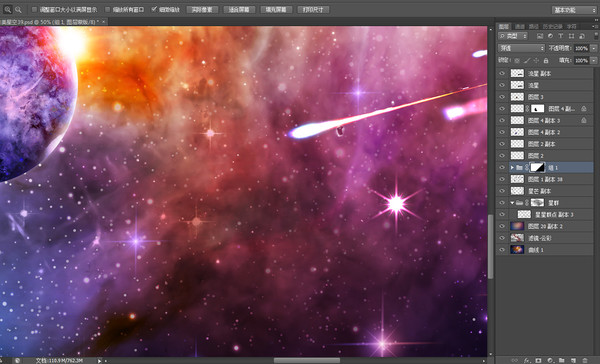Click the fx layer style icon
The width and height of the screenshot is (600, 364).
527,361
